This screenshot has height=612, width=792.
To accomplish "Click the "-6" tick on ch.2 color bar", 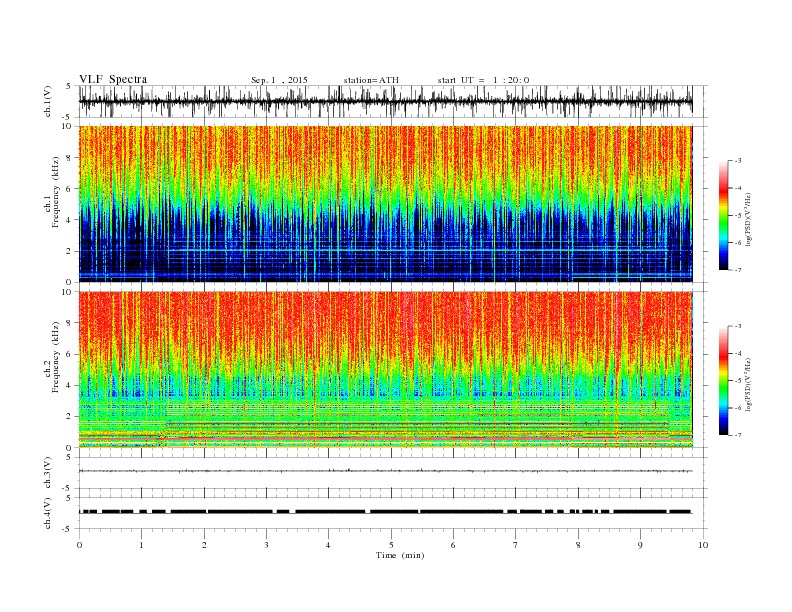I will (738, 408).
